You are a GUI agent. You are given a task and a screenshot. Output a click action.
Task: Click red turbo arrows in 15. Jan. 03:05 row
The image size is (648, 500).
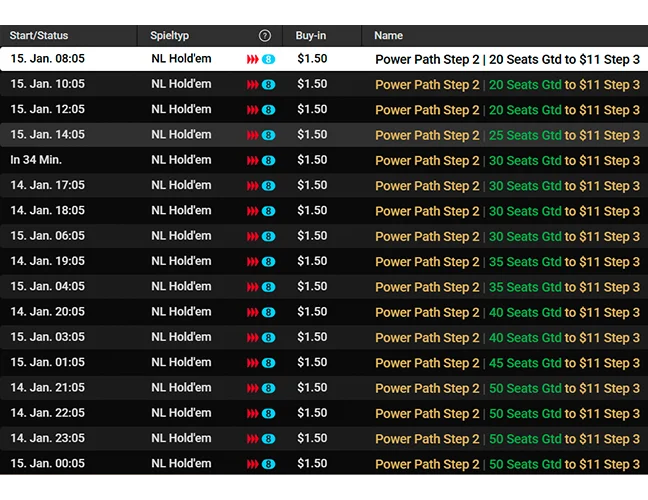coord(253,338)
